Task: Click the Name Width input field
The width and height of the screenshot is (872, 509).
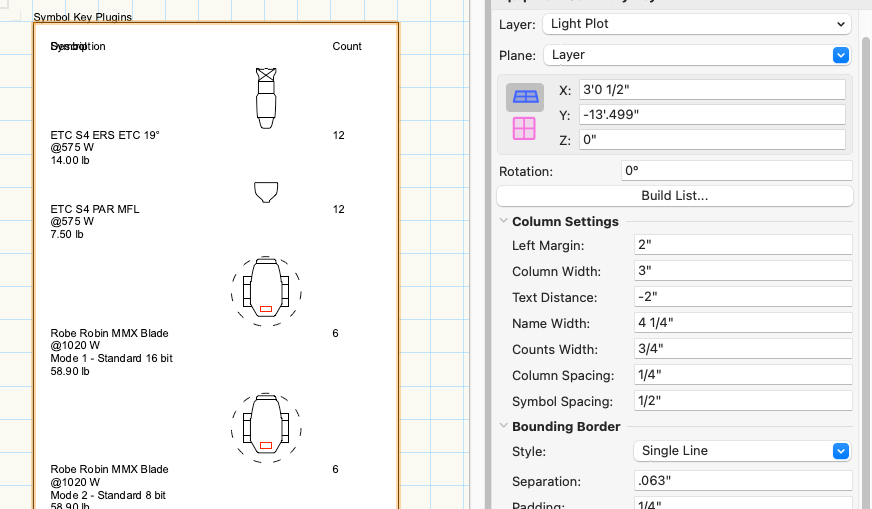Action: coord(742,323)
